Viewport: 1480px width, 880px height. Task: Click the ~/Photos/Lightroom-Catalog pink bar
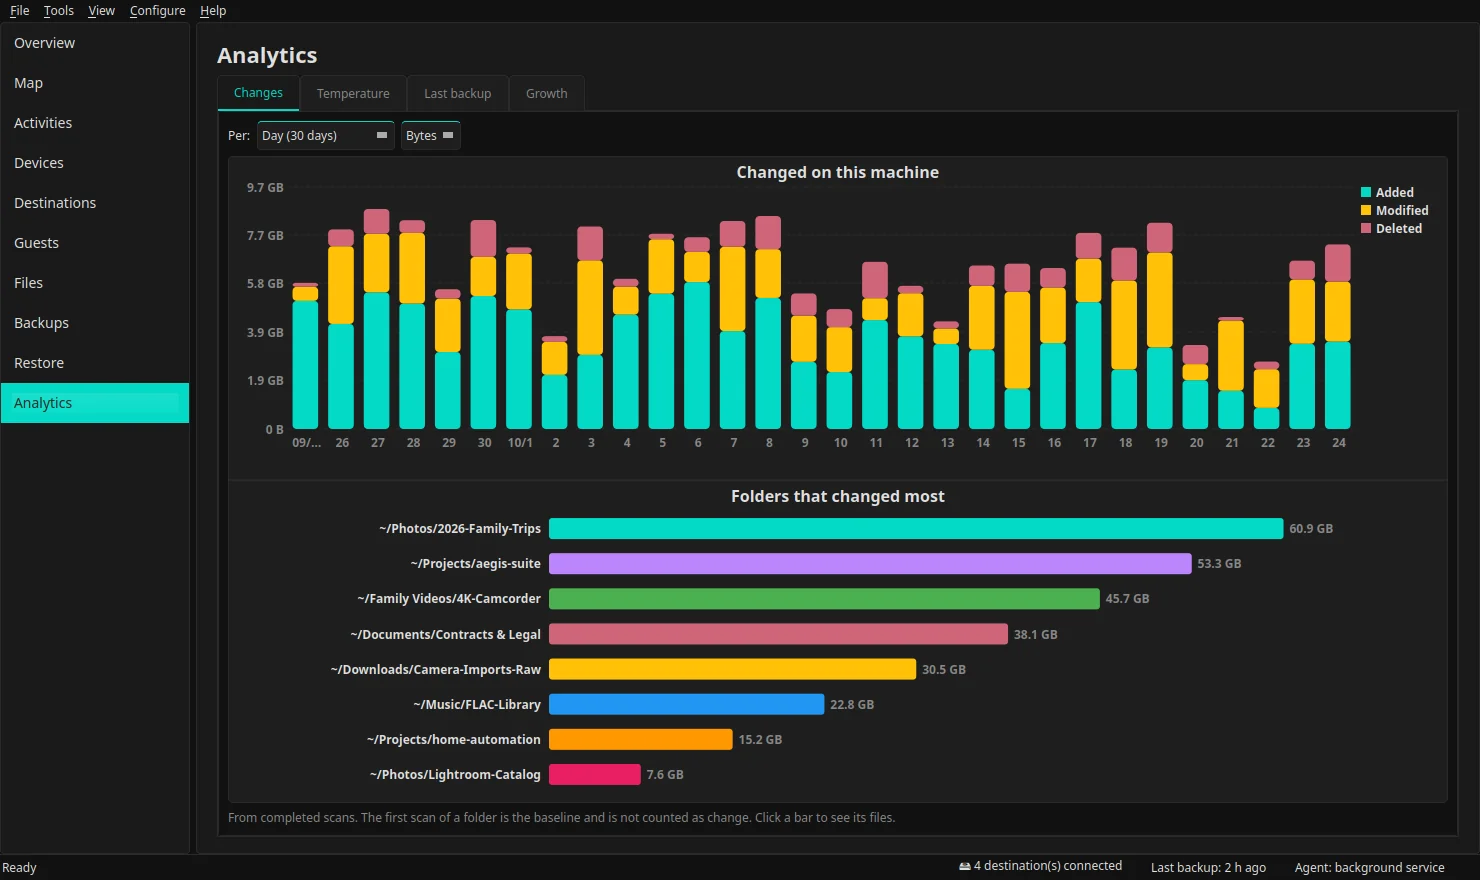click(x=595, y=774)
